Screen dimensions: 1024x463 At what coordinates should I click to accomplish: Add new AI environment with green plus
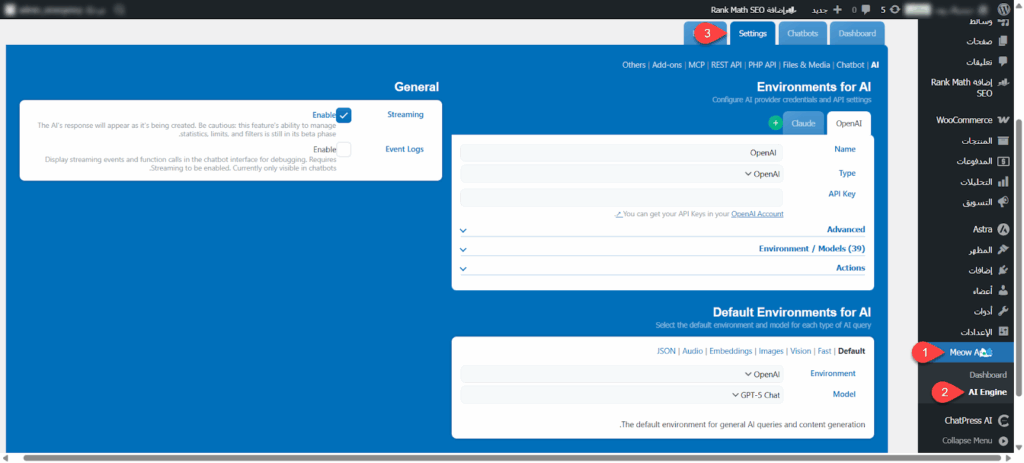[x=775, y=123]
